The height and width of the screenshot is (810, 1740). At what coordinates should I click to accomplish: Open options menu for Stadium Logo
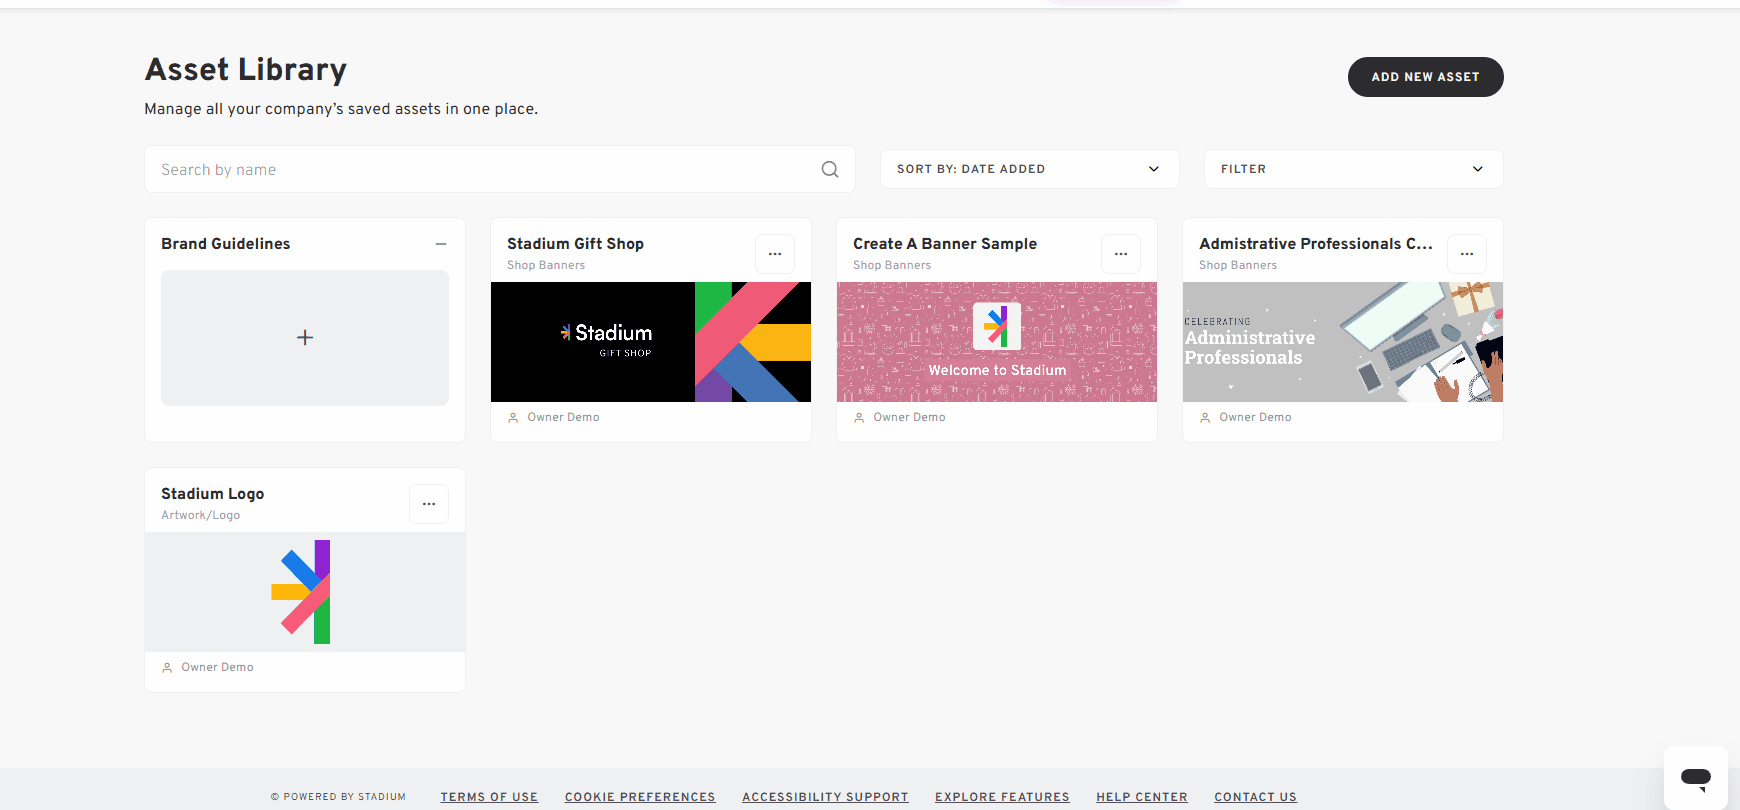coord(429,504)
